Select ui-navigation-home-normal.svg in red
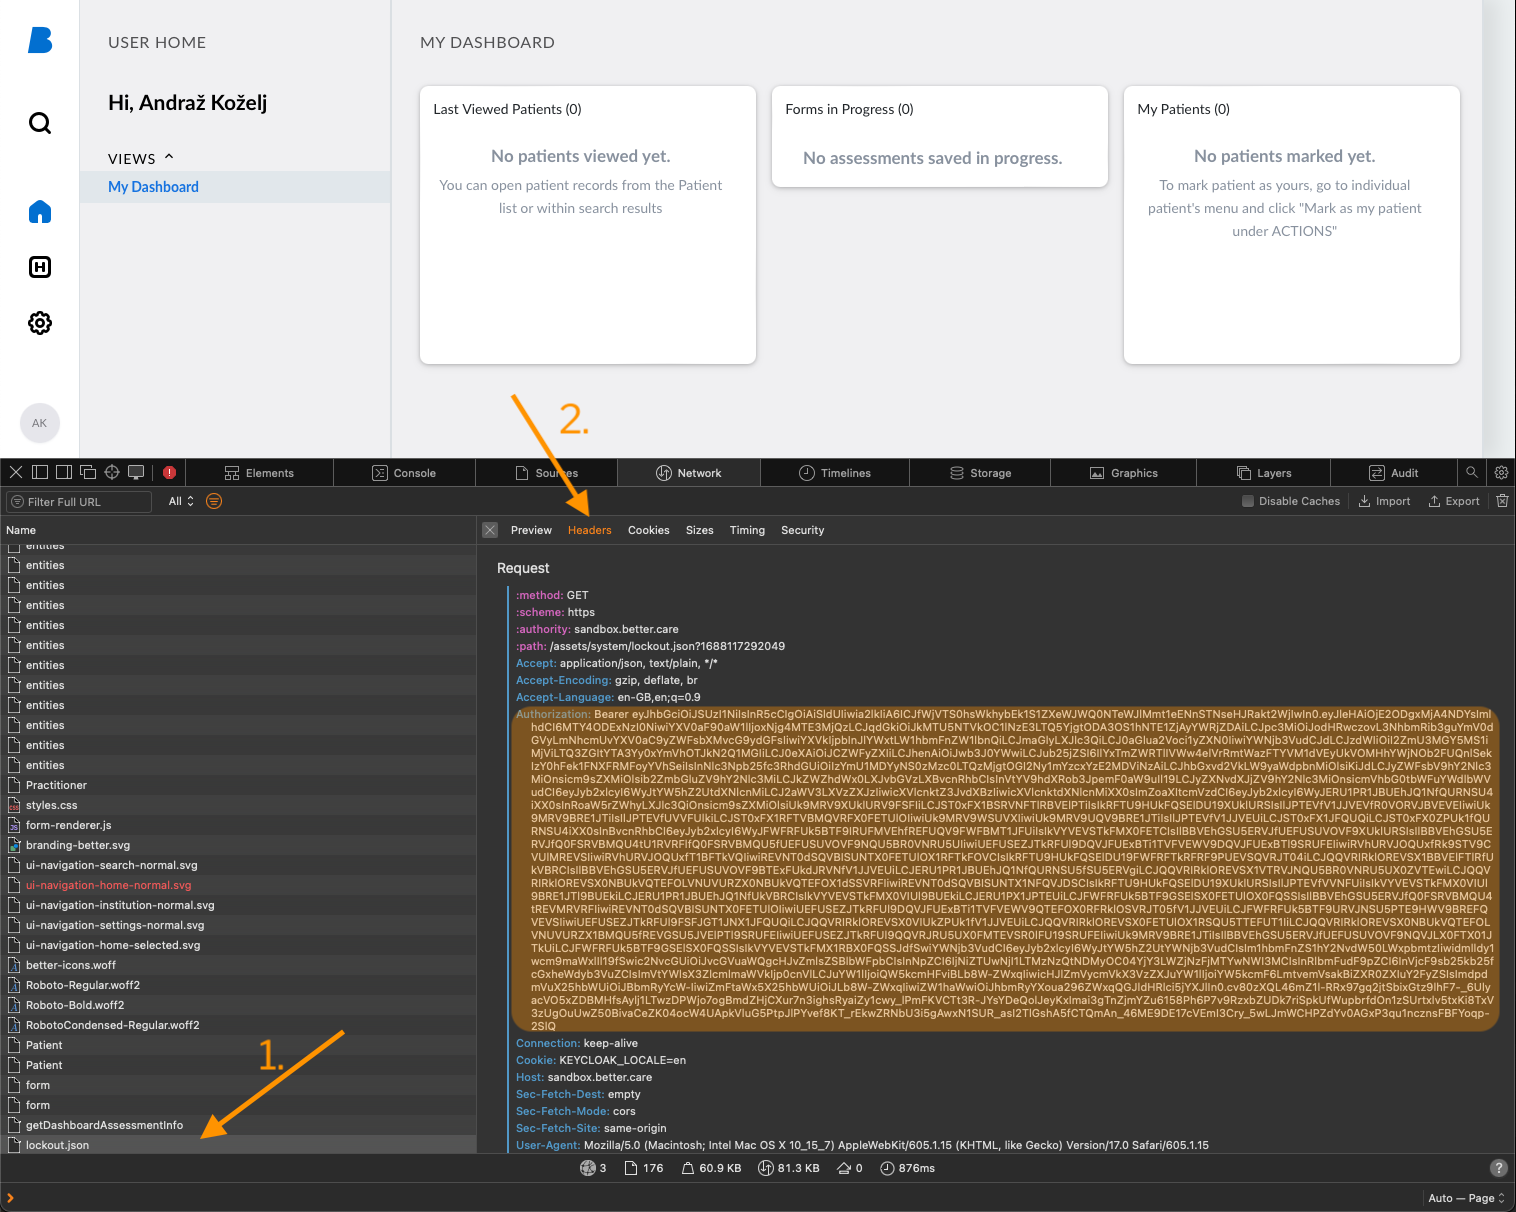Viewport: 1516px width, 1212px height. pyautogui.click(x=238, y=885)
